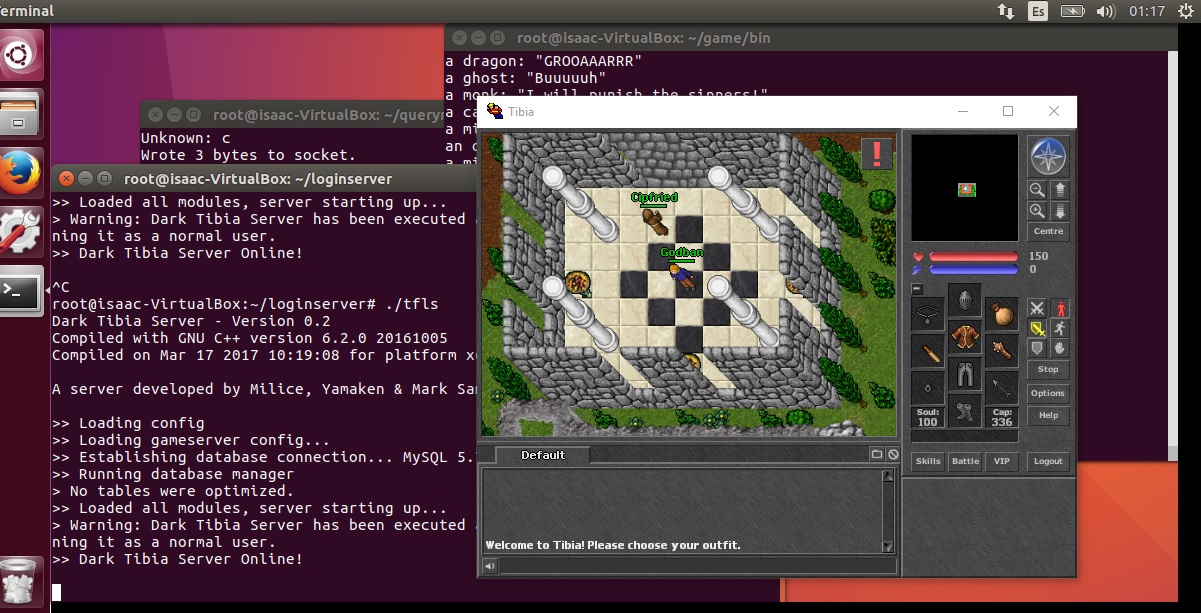This screenshot has width=1201, height=613.
Task: Click the player character Godbon
Action: point(684,276)
